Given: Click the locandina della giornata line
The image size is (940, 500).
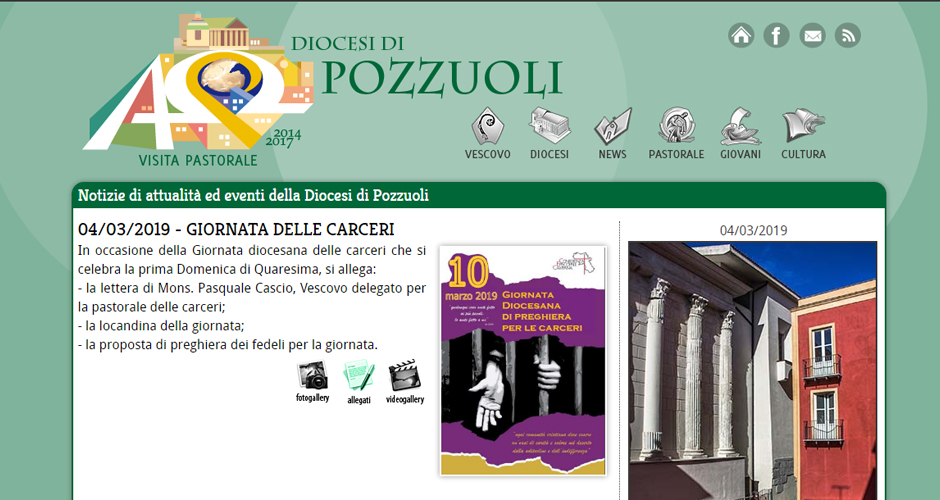Looking at the screenshot, I should [x=161, y=326].
